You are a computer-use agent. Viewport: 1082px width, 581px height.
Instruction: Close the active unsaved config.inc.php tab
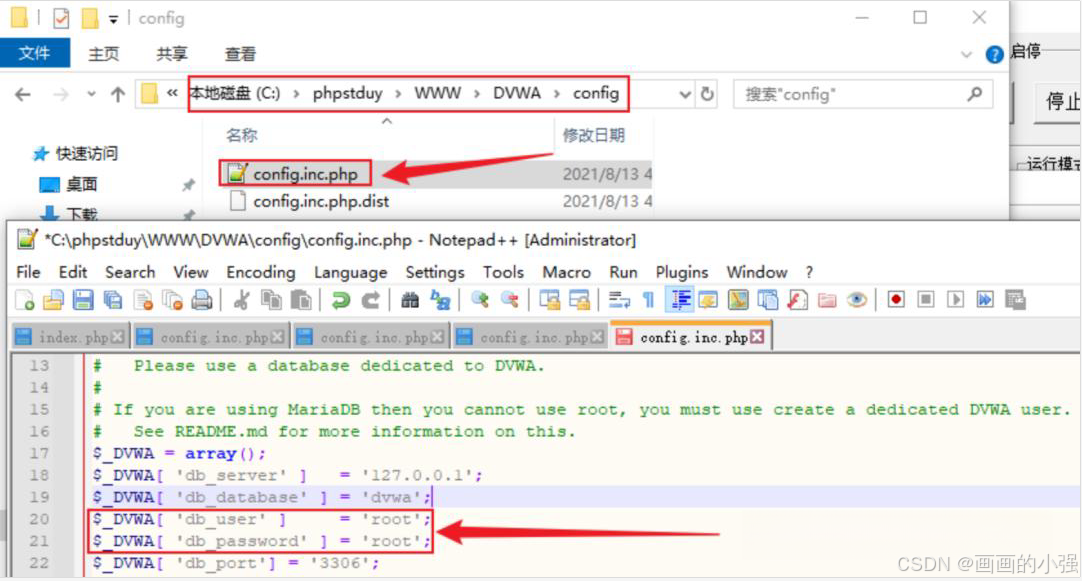pyautogui.click(x=758, y=337)
